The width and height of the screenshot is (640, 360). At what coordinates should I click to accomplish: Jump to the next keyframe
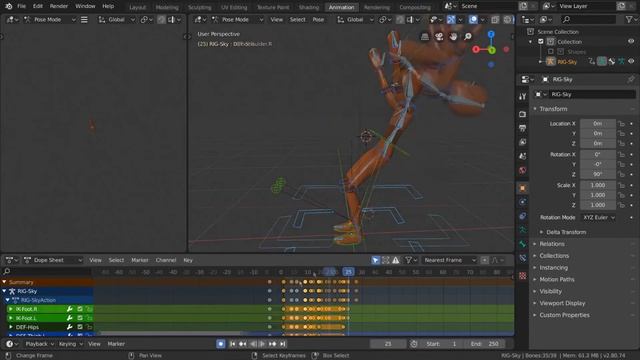tap(273, 344)
